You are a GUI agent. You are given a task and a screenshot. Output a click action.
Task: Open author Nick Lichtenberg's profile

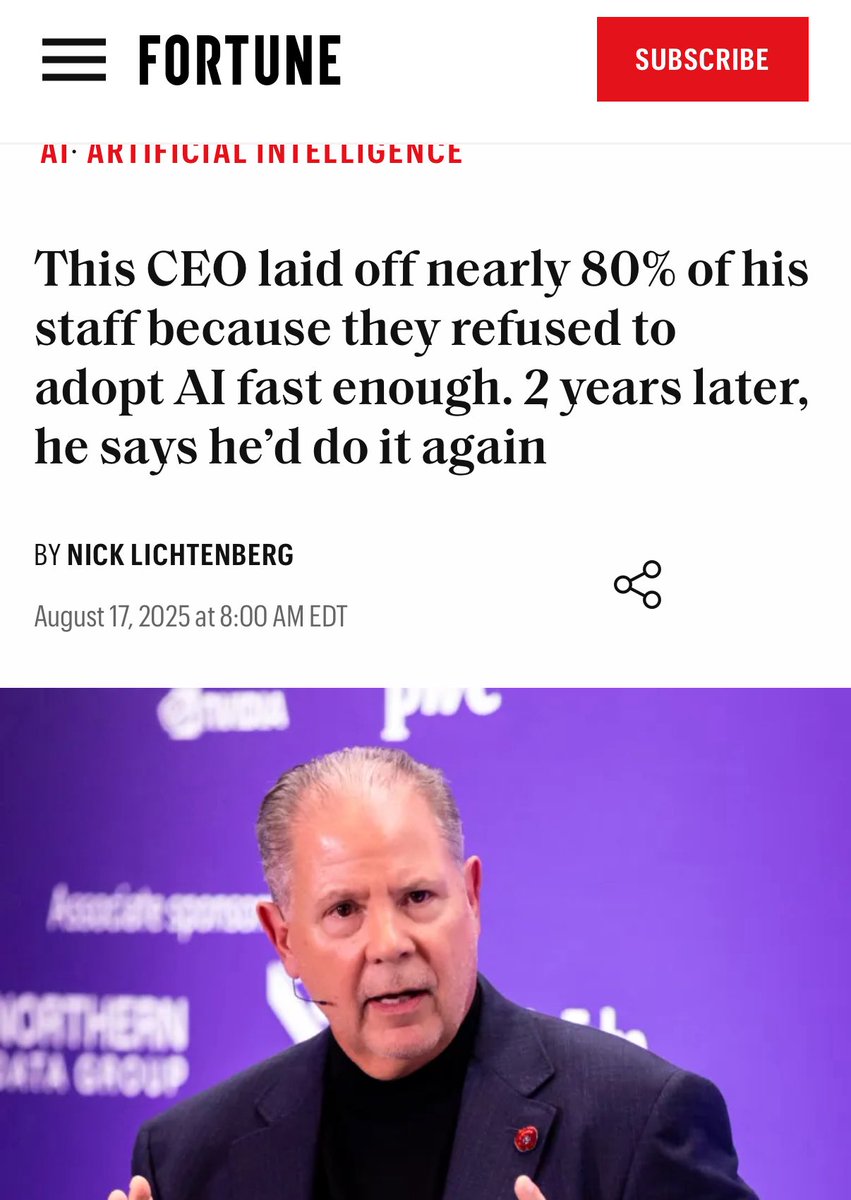(180, 555)
